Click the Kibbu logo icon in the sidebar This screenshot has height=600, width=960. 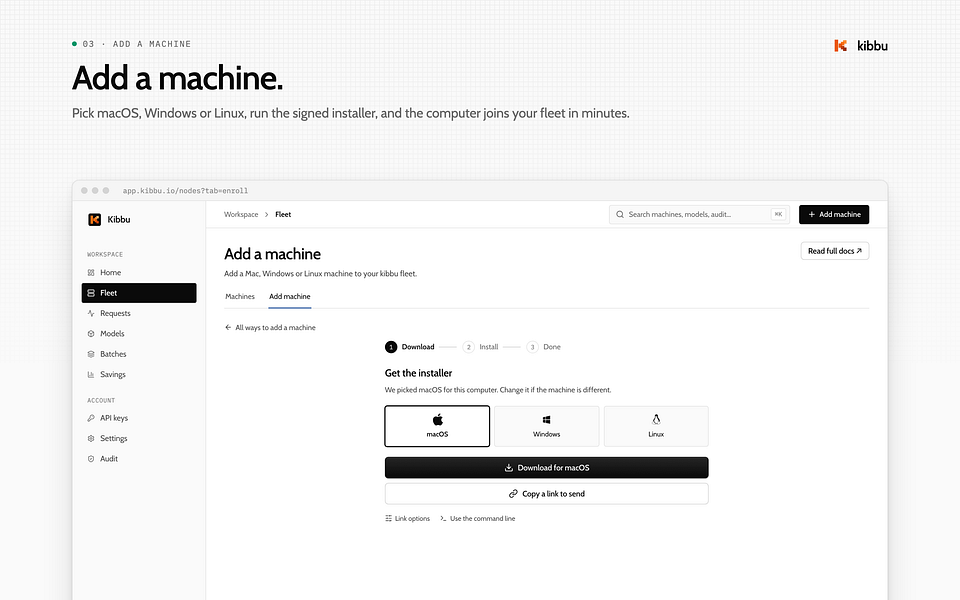(94, 219)
